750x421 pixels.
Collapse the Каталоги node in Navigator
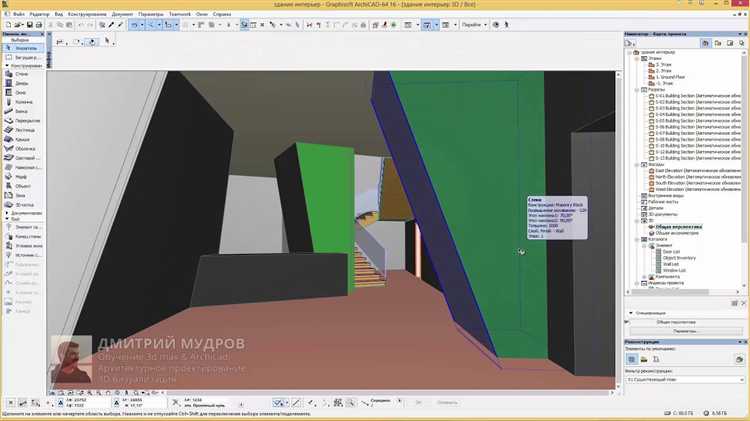pyautogui.click(x=637, y=239)
